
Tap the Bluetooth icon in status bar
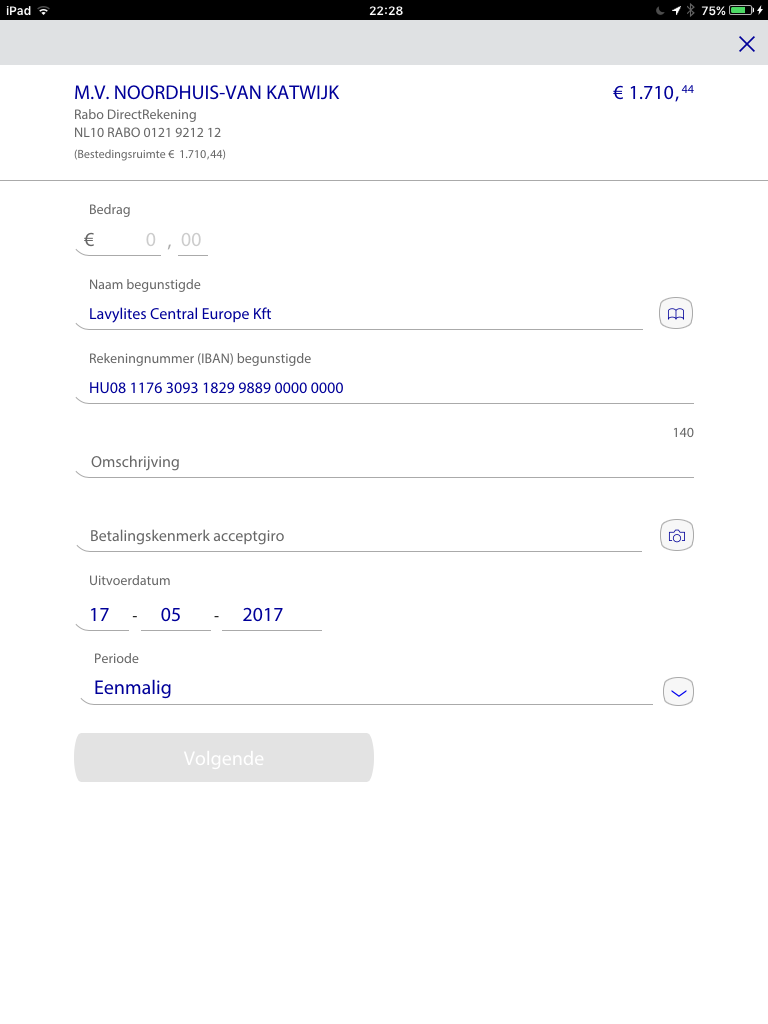pyautogui.click(x=690, y=10)
